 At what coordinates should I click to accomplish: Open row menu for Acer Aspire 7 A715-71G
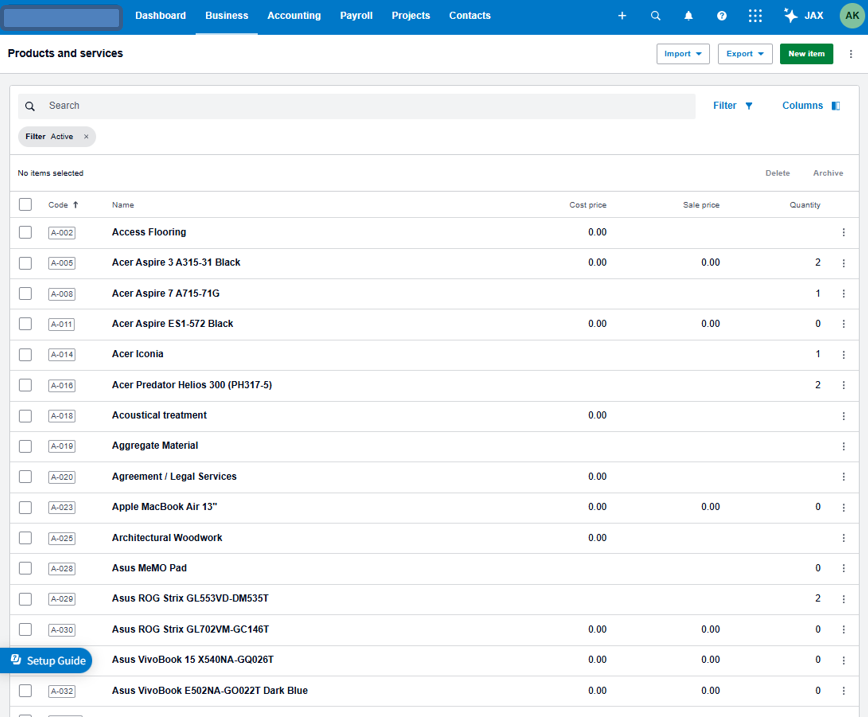(843, 294)
